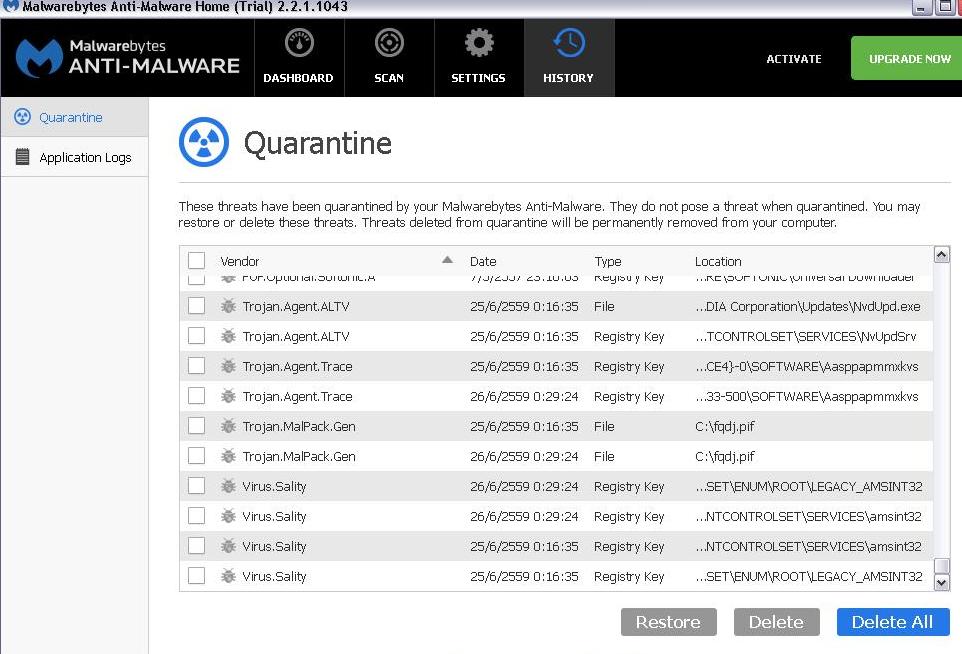This screenshot has height=654, width=962.
Task: Select Quarantine in the sidebar
Action: coord(74,117)
